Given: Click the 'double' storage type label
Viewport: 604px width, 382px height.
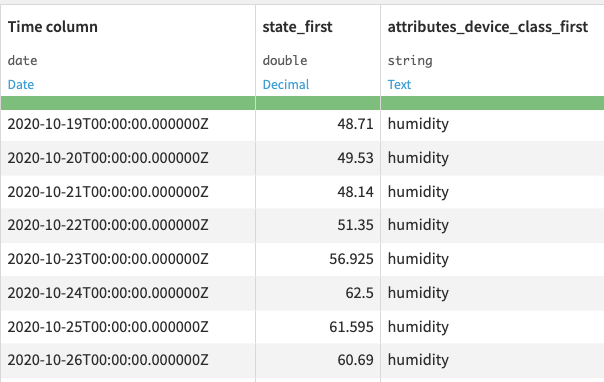Looking at the screenshot, I should pos(285,60).
